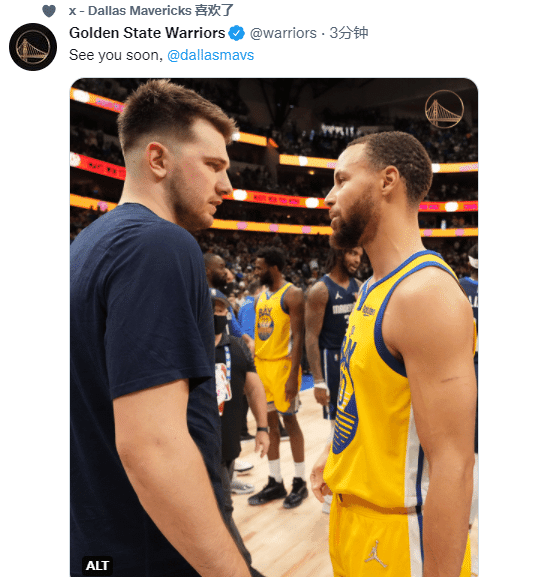Viewport: 535px width, 577px height.
Task: Click the blue verified badge
Action: pyautogui.click(x=237, y=33)
